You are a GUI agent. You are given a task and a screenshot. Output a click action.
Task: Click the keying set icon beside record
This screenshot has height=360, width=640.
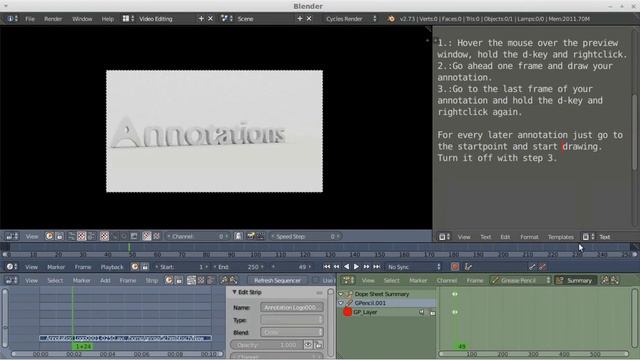click(468, 267)
